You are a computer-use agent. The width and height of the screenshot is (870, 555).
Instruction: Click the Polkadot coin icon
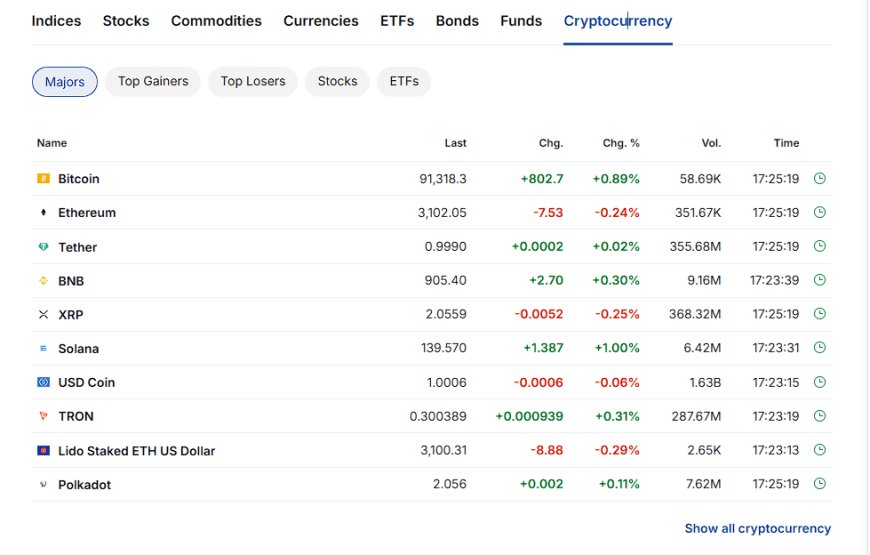43,484
